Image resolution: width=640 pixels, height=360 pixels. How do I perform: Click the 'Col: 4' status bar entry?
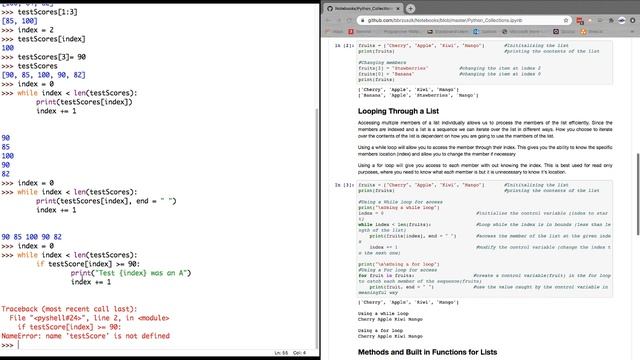[299, 353]
